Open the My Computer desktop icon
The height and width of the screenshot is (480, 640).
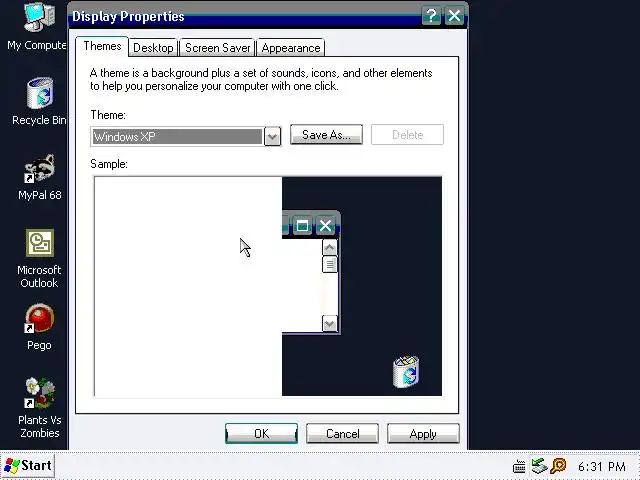38,27
